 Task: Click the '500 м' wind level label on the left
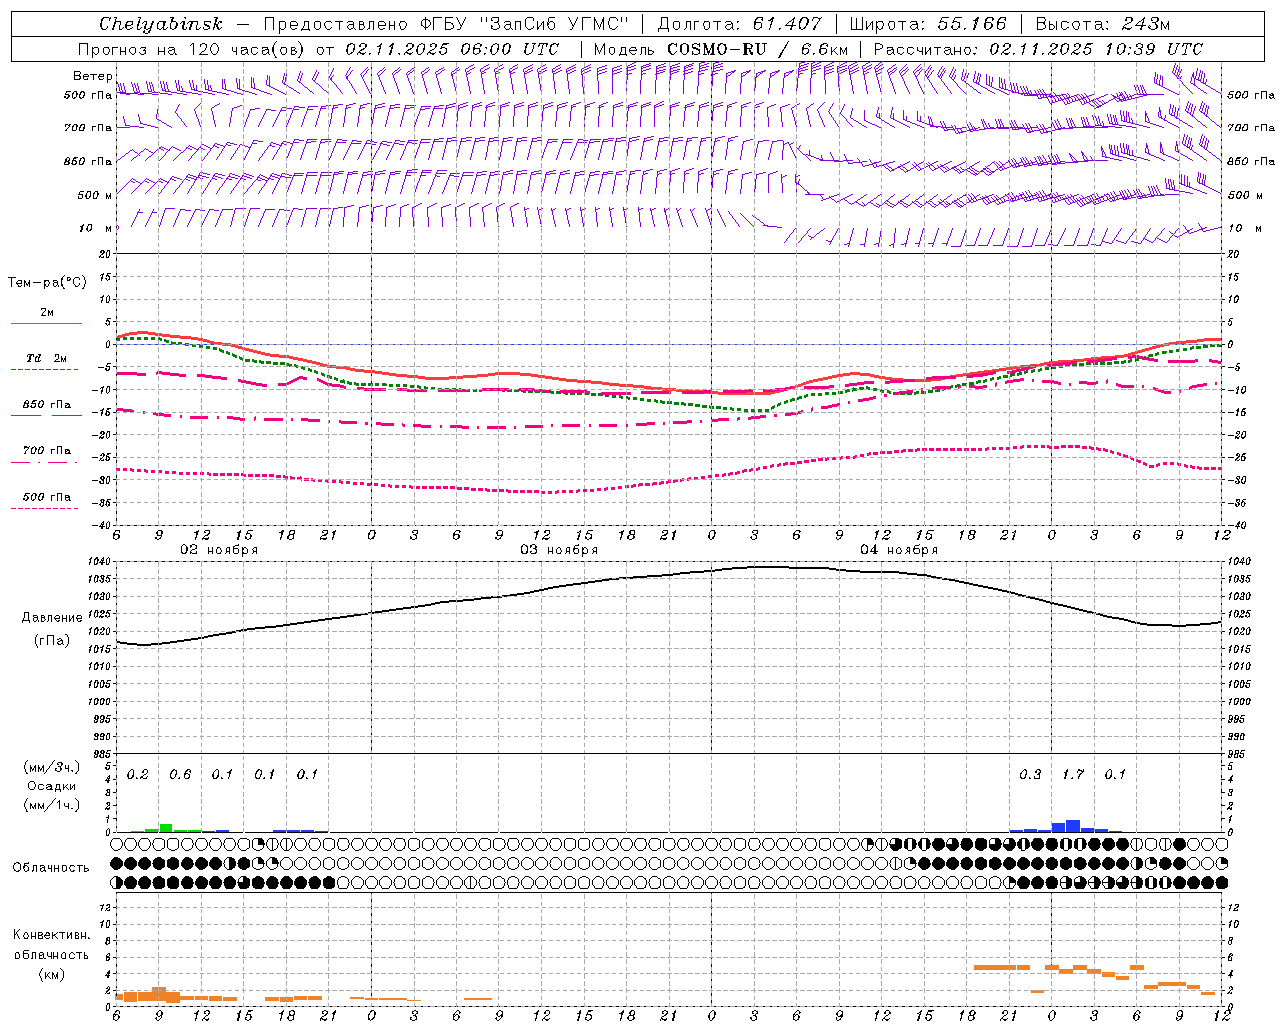coord(95,195)
